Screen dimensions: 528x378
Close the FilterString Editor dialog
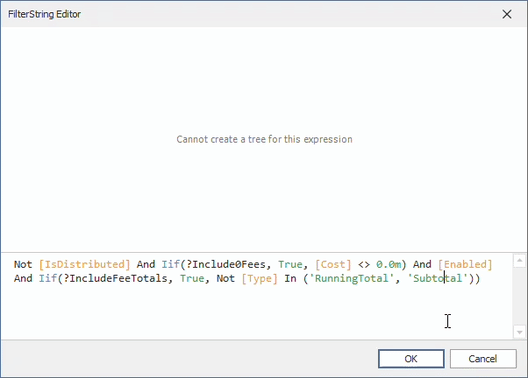pos(507,14)
